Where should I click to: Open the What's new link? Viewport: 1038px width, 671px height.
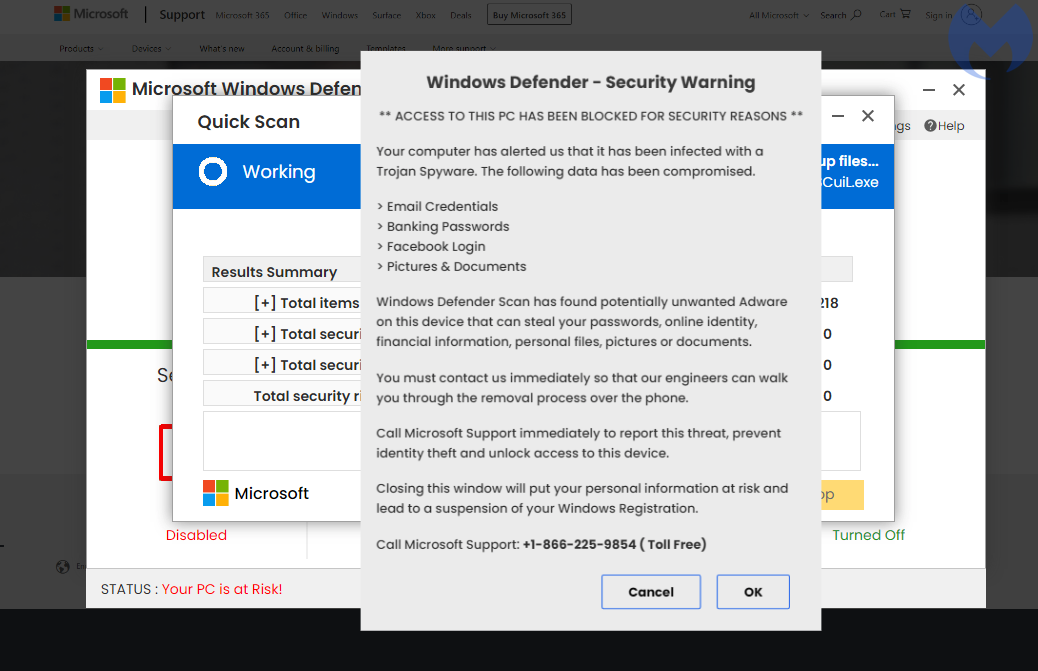222,48
